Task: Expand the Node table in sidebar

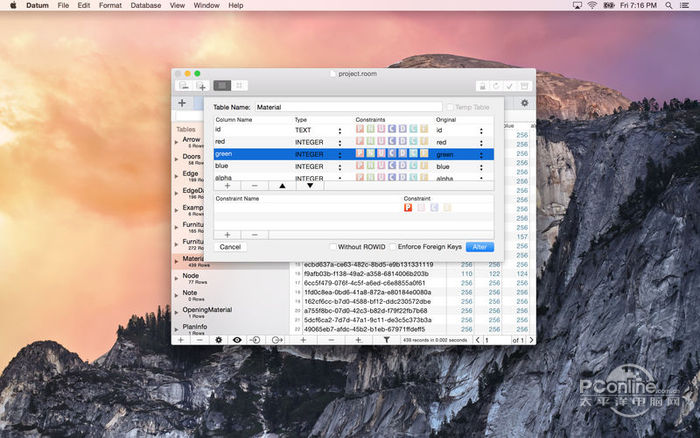Action: pyautogui.click(x=177, y=276)
